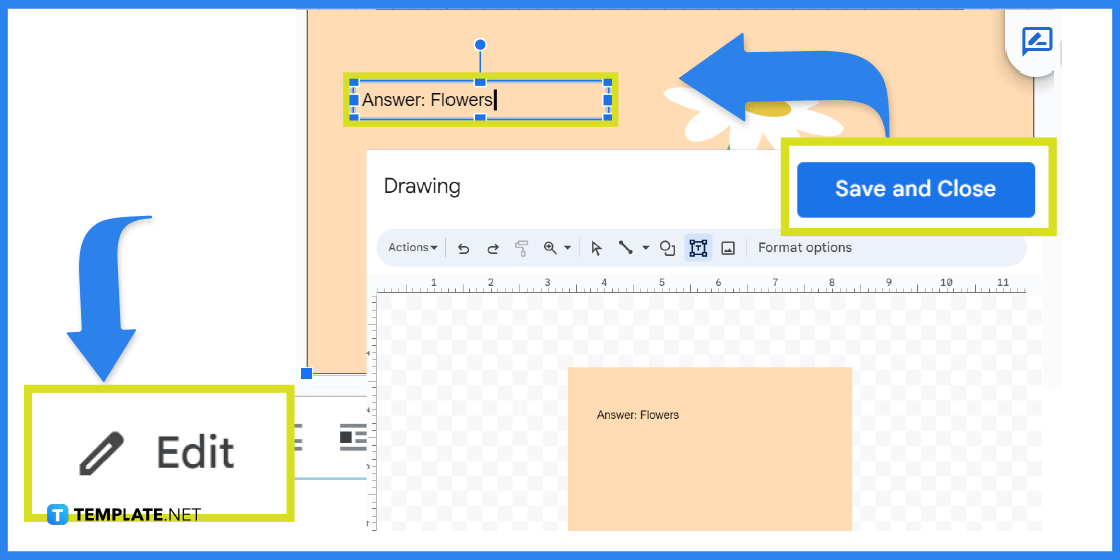
Task: Pick the Line drawing tool
Action: pos(626,248)
